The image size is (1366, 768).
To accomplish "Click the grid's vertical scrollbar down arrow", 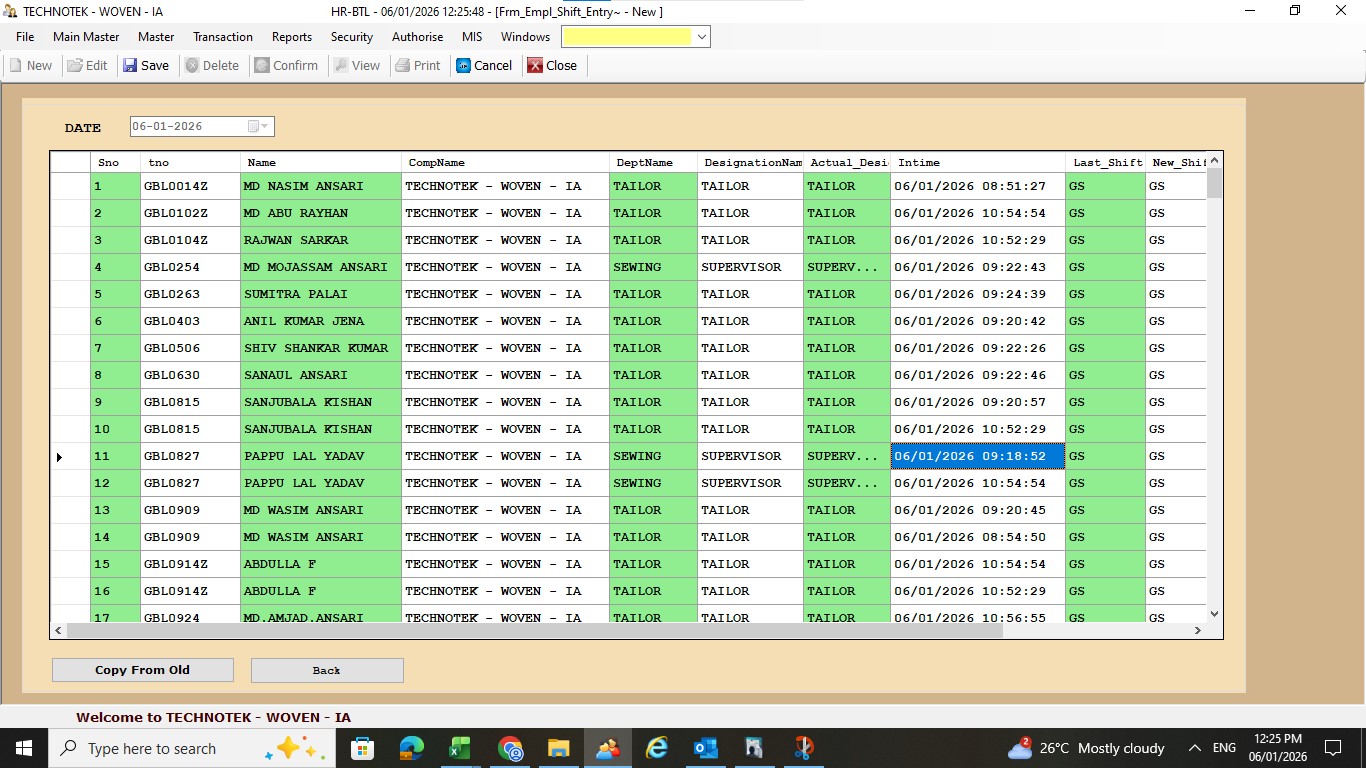I will pyautogui.click(x=1214, y=614).
